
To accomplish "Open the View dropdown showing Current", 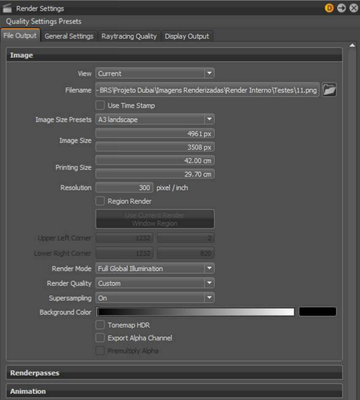I will [155, 73].
